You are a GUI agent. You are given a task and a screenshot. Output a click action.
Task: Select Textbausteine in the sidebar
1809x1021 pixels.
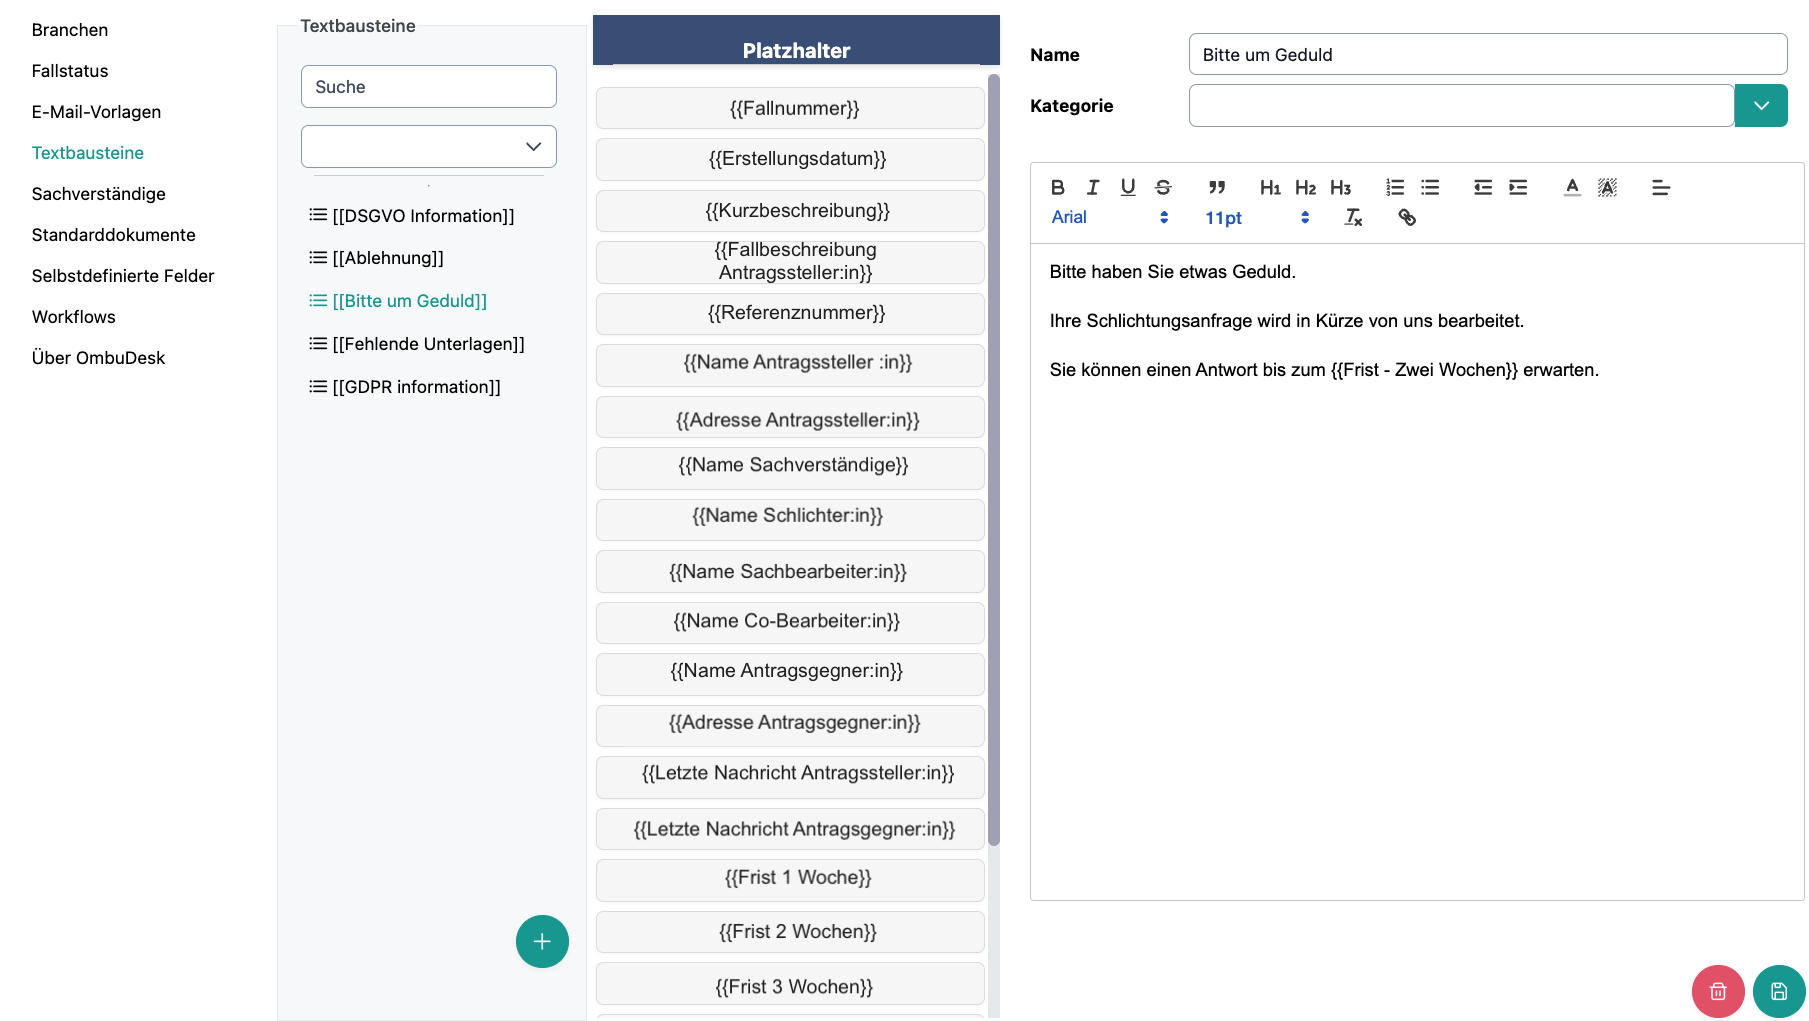pos(88,153)
